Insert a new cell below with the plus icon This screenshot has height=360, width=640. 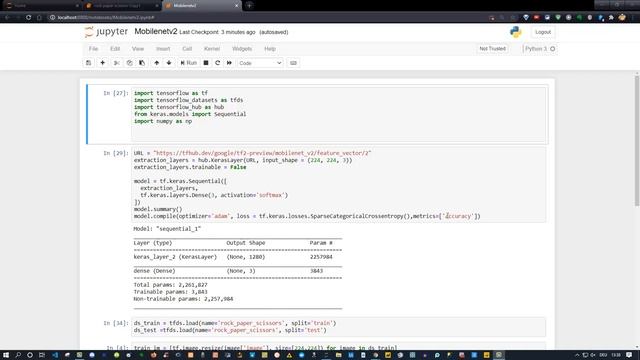click(102, 63)
